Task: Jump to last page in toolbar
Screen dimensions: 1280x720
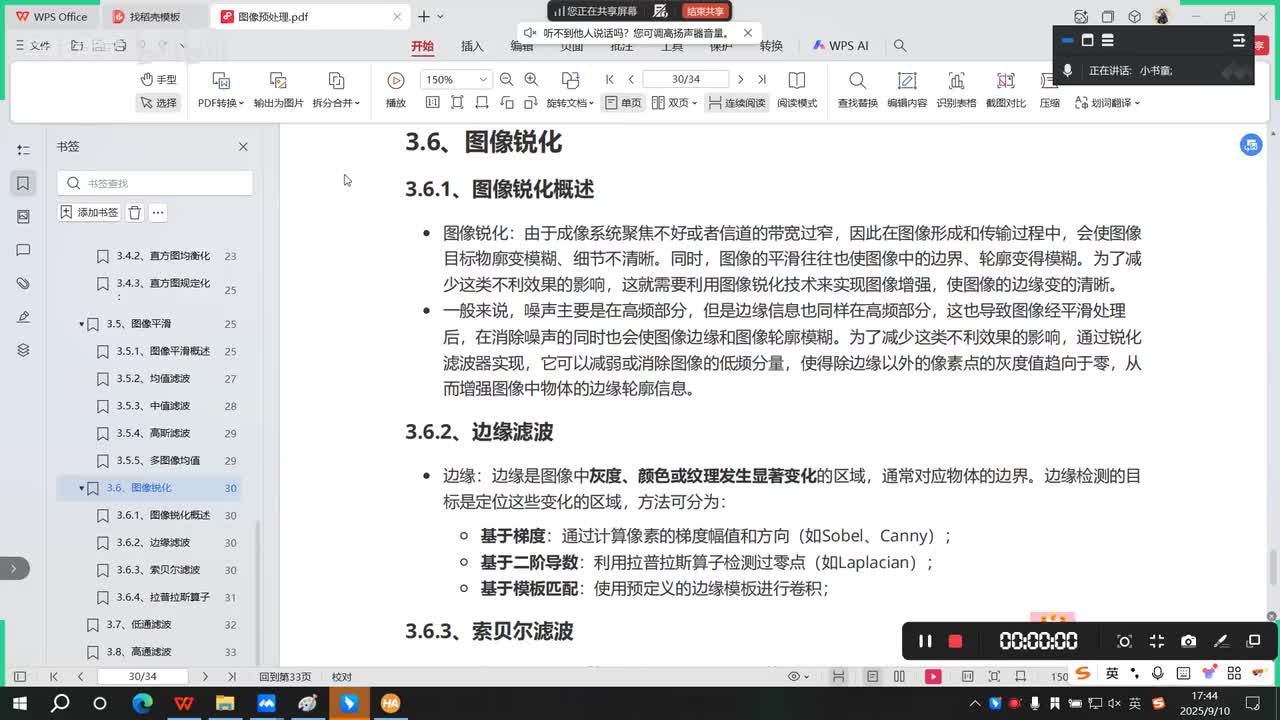Action: [x=761, y=79]
